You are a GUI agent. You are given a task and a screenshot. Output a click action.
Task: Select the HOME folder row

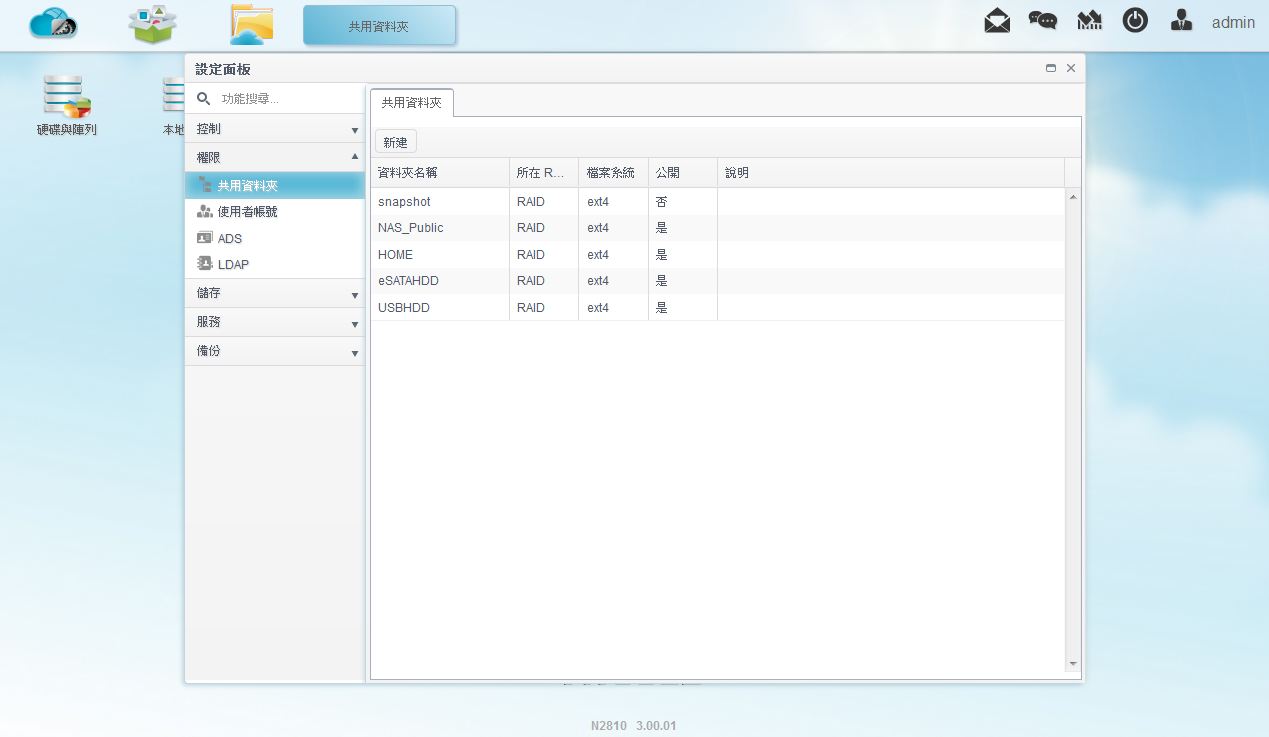[717, 254]
